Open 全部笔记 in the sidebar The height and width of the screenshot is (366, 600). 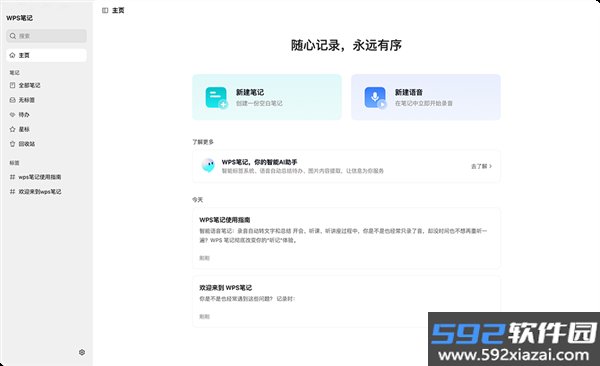[x=29, y=85]
